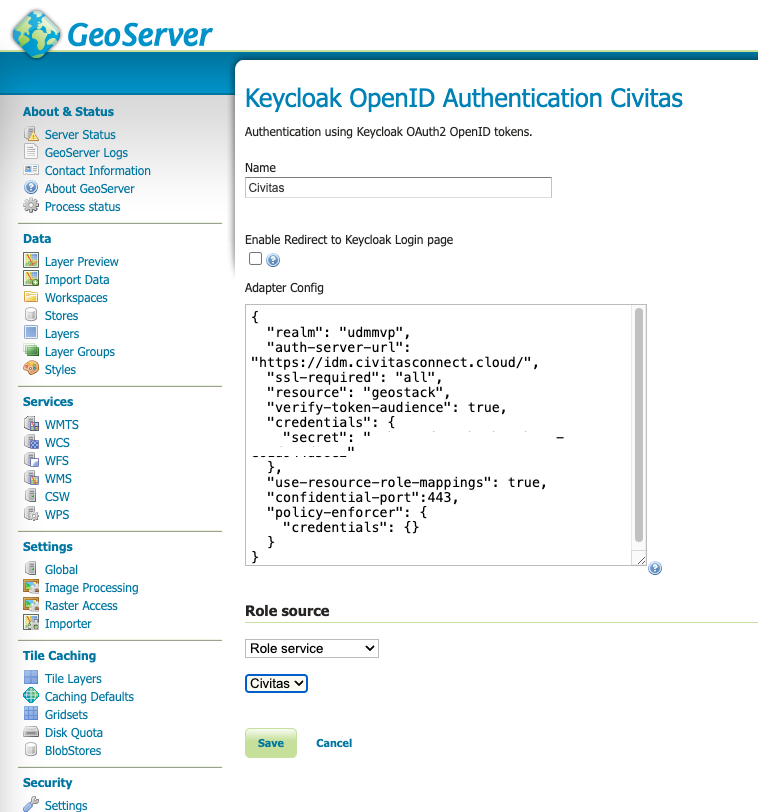The width and height of the screenshot is (758, 812).
Task: Click the Tile Layers grid icon
Action: (x=31, y=677)
